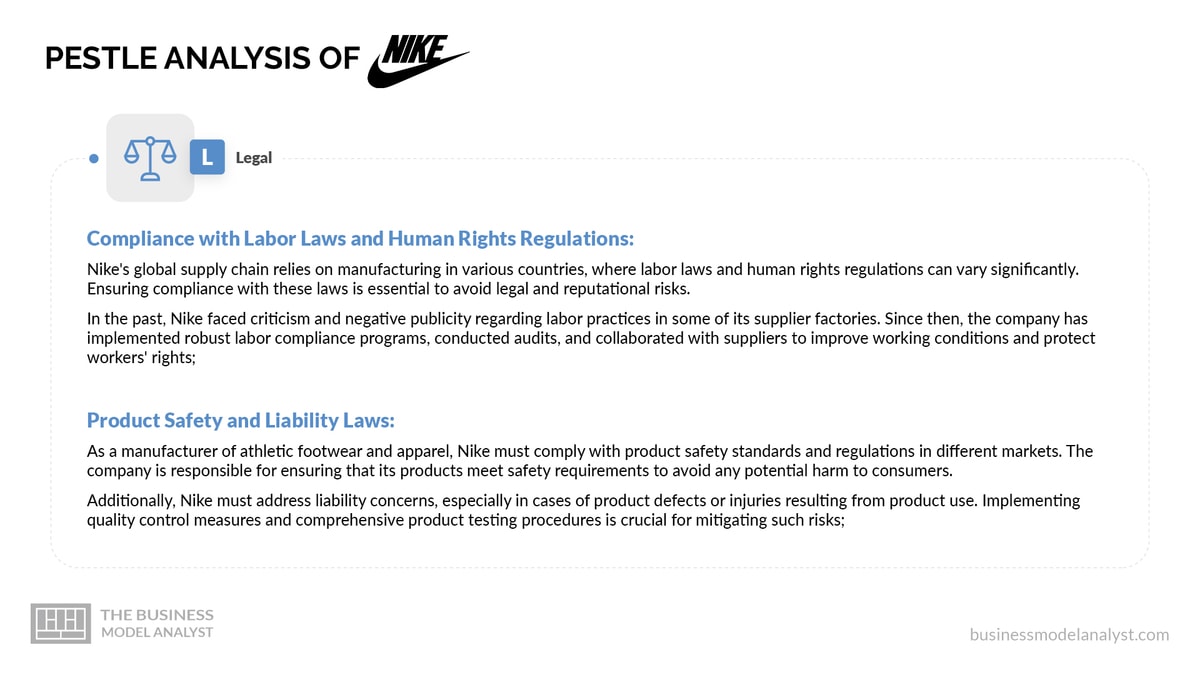Click paragraph starting As a manufacturer of athletic
The width and height of the screenshot is (1200, 675).
[590, 461]
